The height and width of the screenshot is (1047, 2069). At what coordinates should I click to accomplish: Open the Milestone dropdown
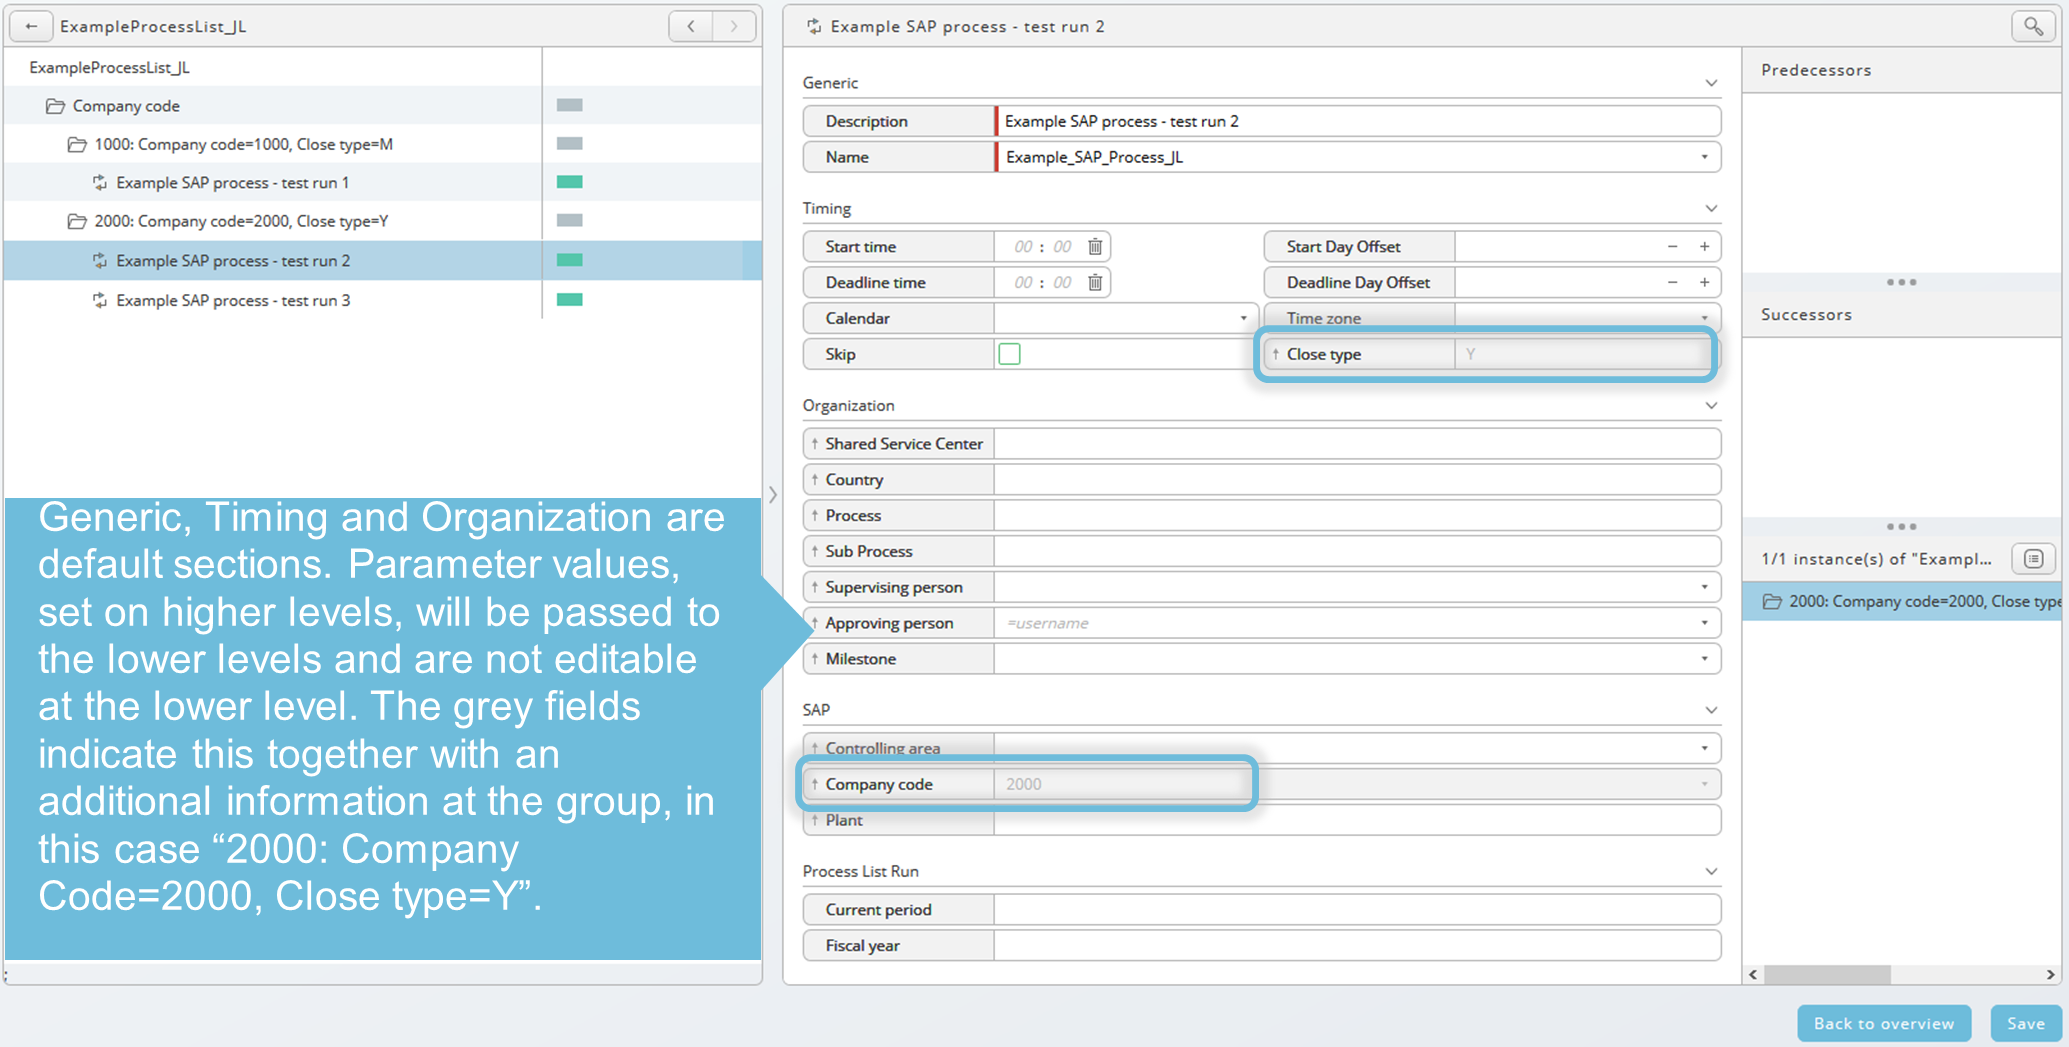(1704, 659)
